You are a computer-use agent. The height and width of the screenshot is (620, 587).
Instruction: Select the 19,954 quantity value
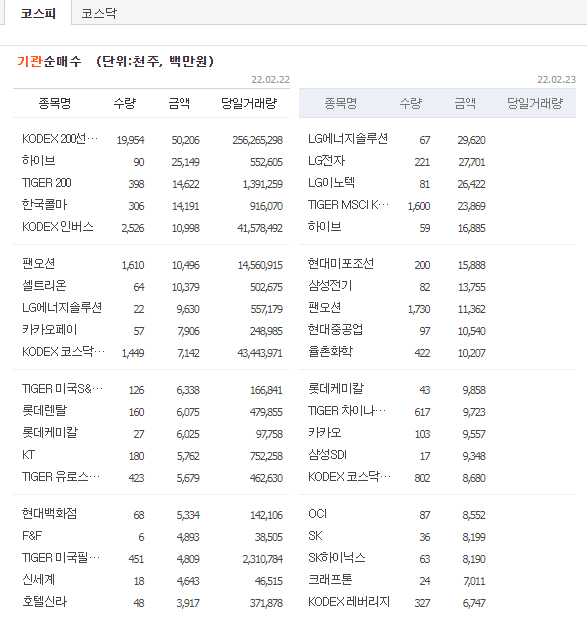pos(130,140)
